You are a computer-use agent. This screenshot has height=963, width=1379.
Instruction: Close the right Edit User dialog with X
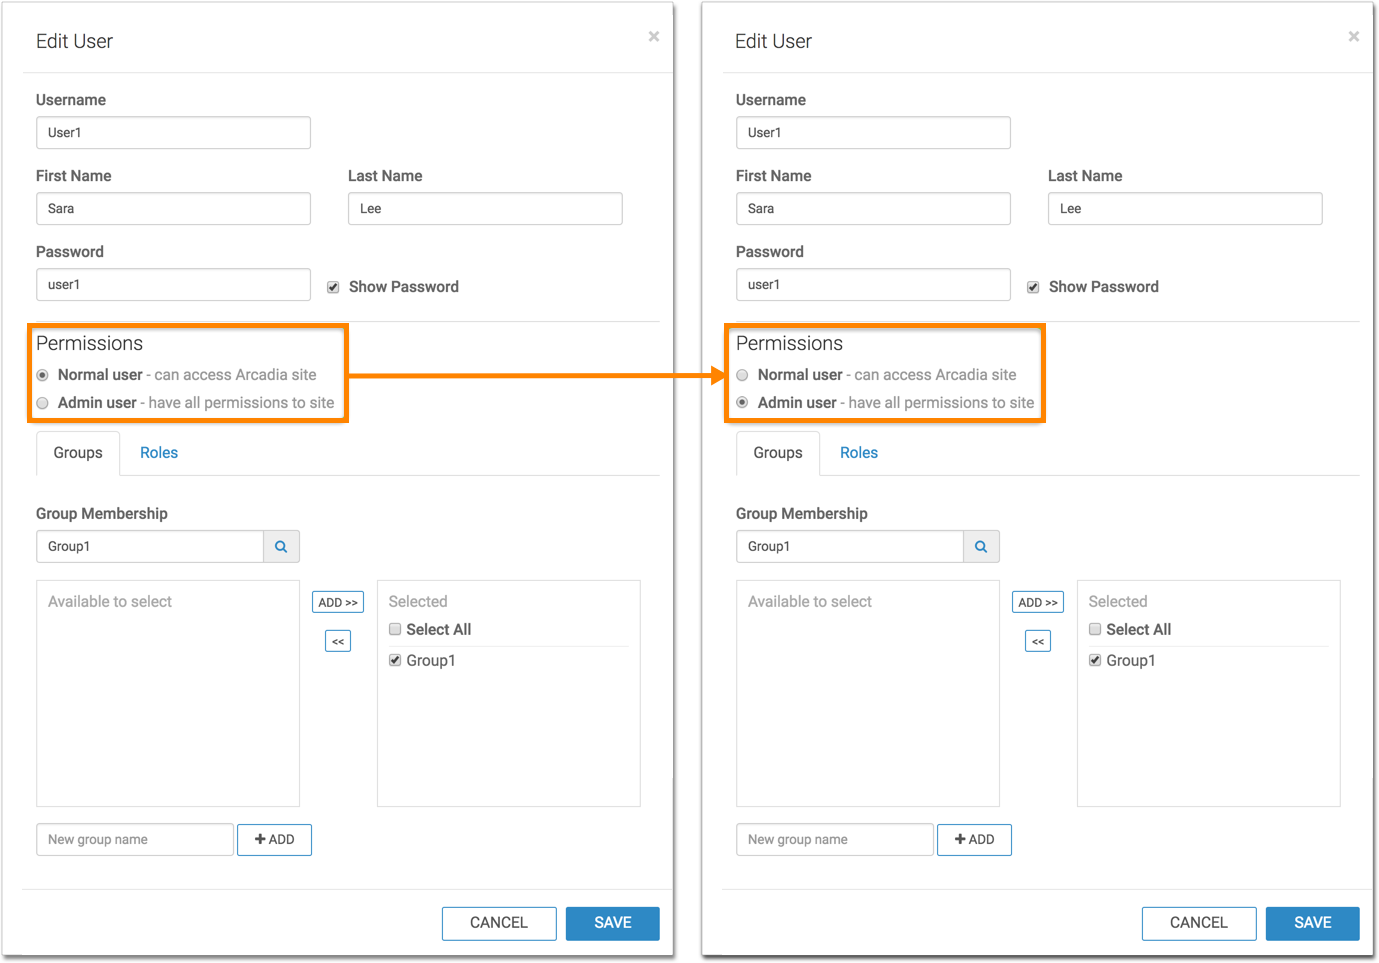[1353, 37]
